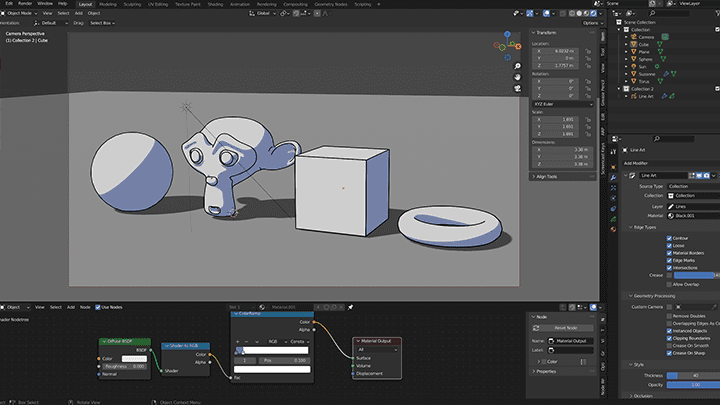Select rendered viewport shading sphere icon
Screen dimensions: 720x405
593,13
